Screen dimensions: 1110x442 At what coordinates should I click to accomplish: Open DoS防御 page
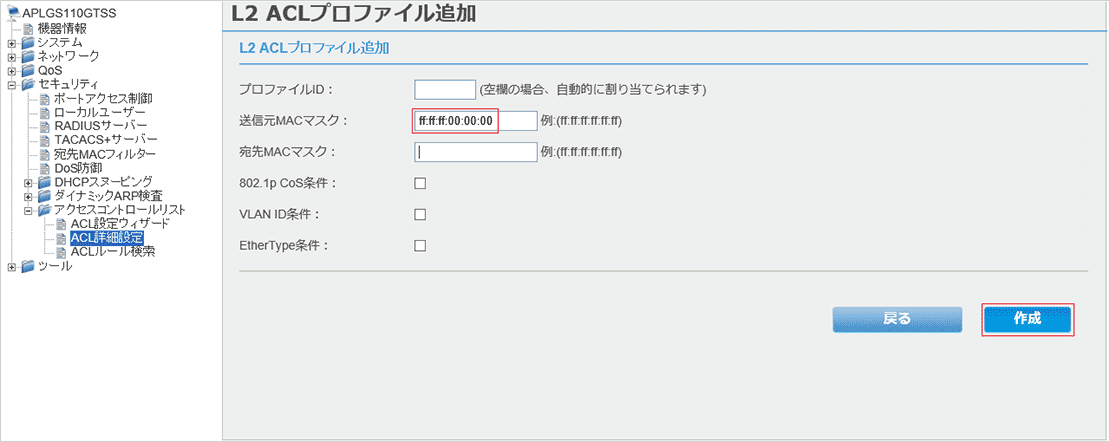pyautogui.click(x=78, y=168)
